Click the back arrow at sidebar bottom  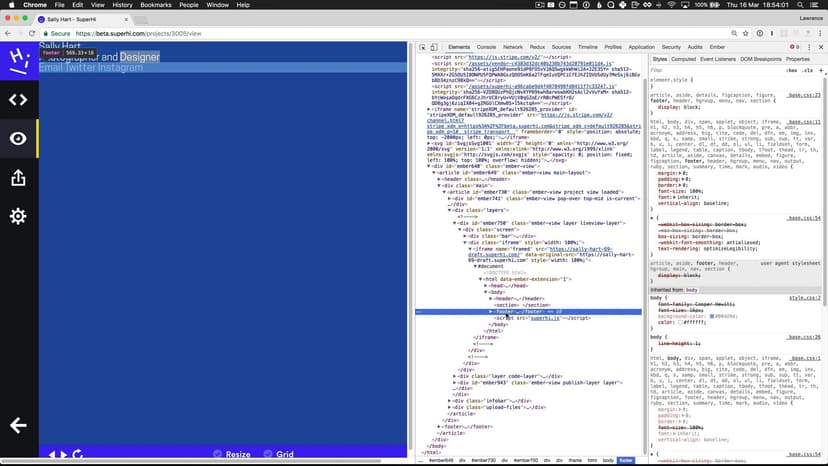(x=18, y=425)
